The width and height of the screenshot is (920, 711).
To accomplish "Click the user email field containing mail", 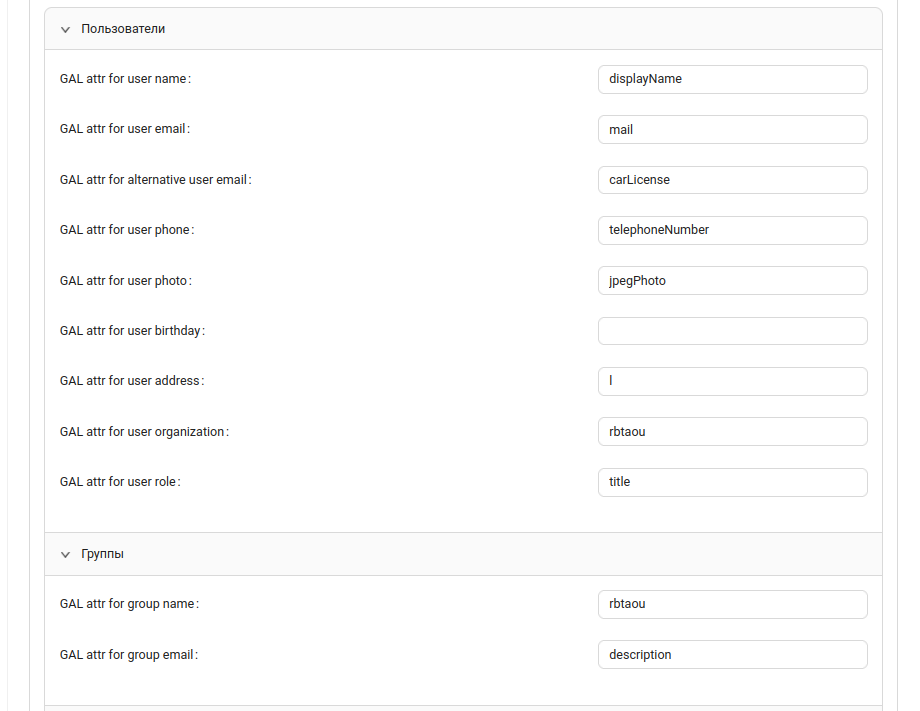I will tap(732, 129).
